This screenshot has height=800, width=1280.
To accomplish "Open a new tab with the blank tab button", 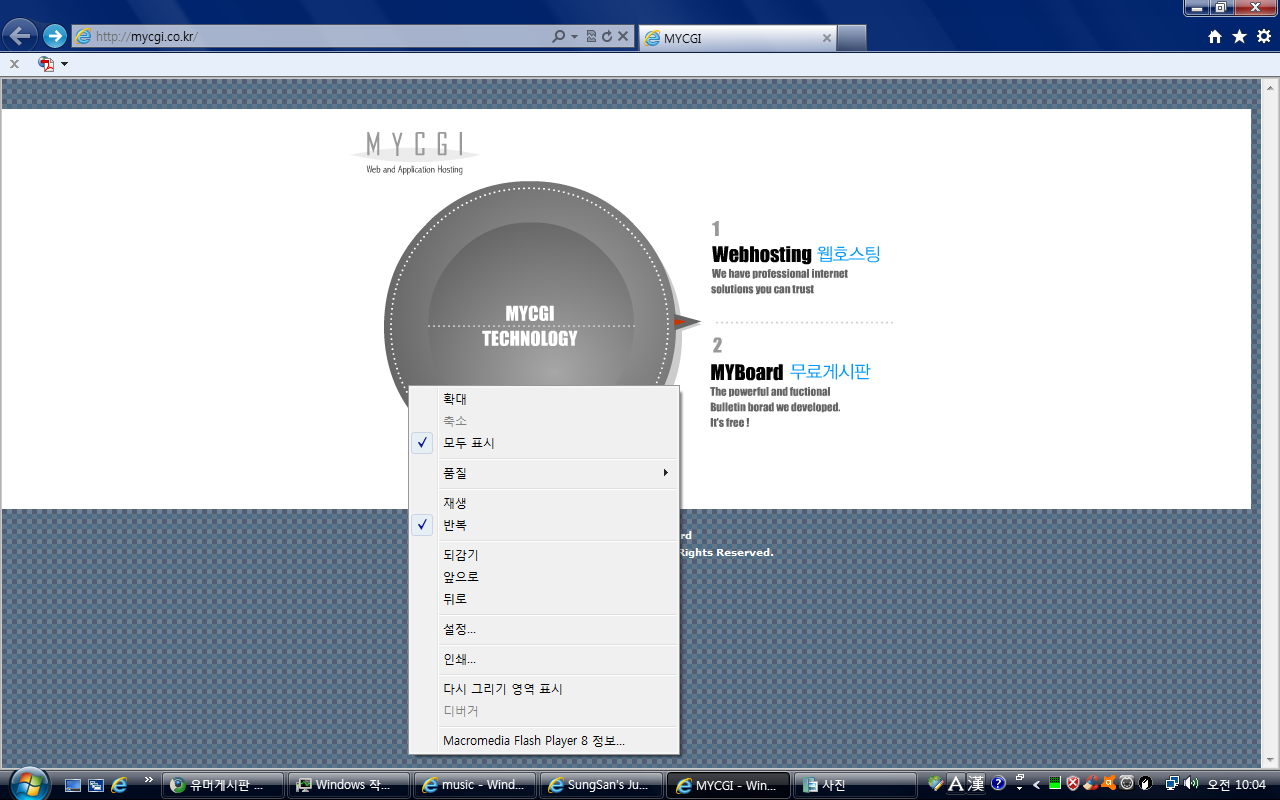I will pyautogui.click(x=851, y=38).
